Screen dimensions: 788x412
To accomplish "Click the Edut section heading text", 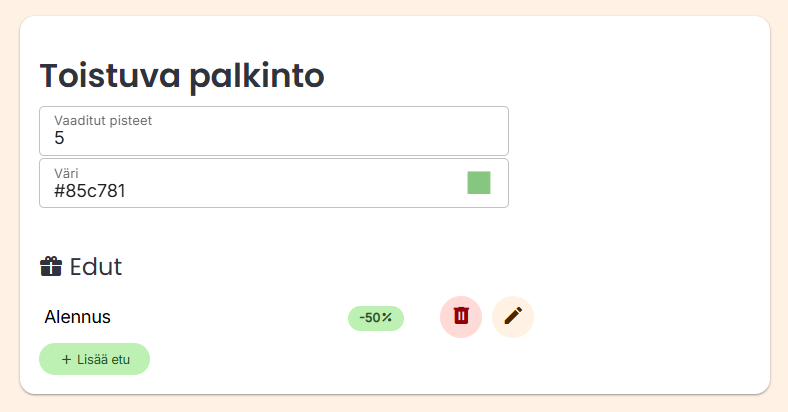I will 96,267.
